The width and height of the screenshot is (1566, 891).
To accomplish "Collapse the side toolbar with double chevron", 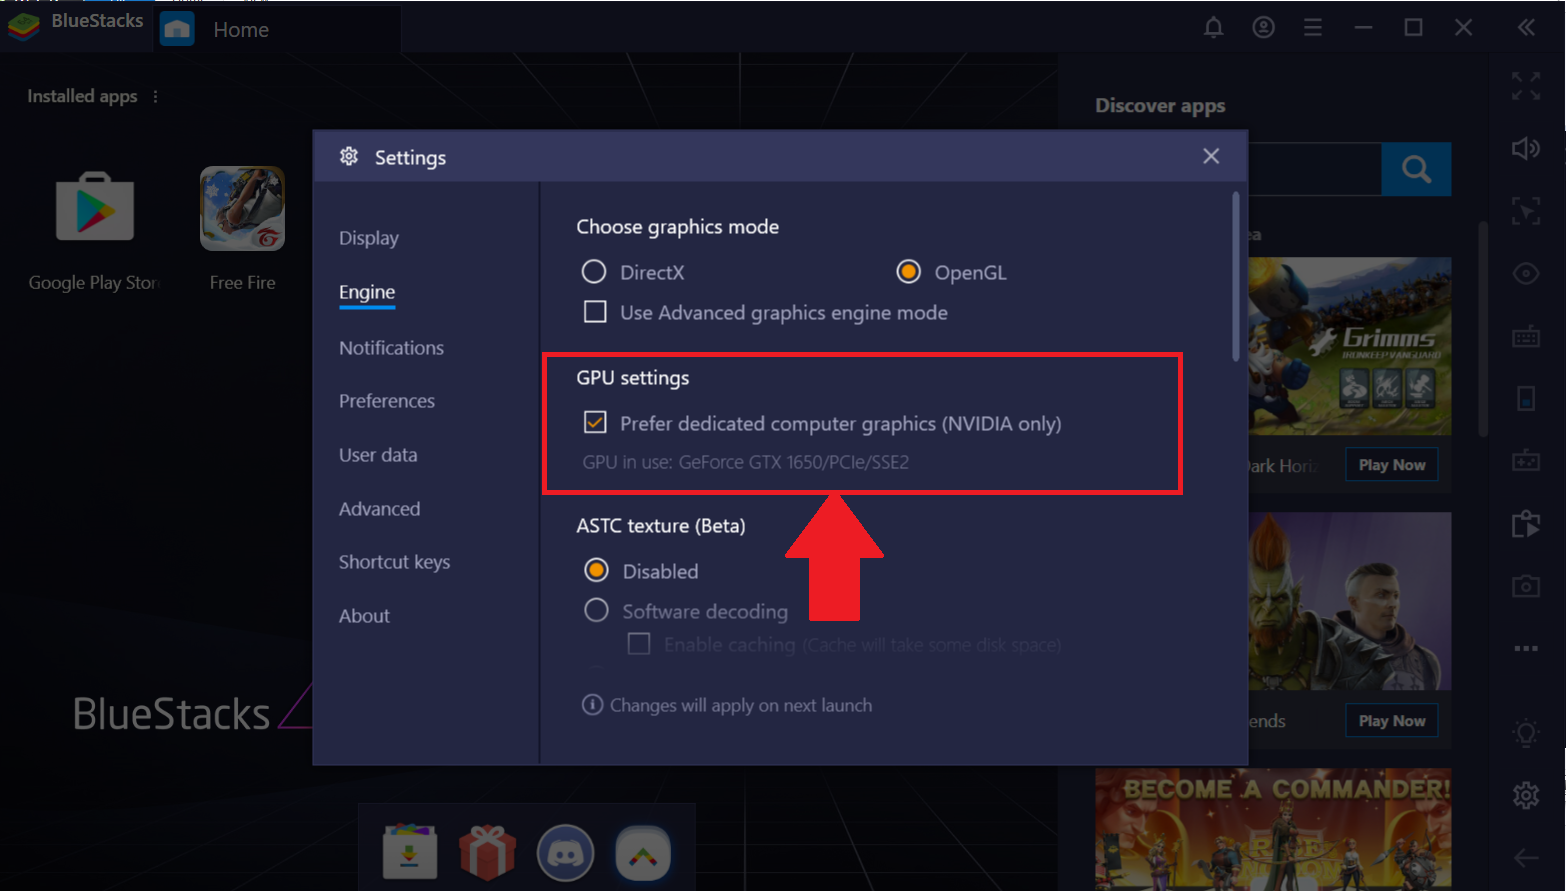I will point(1526,28).
